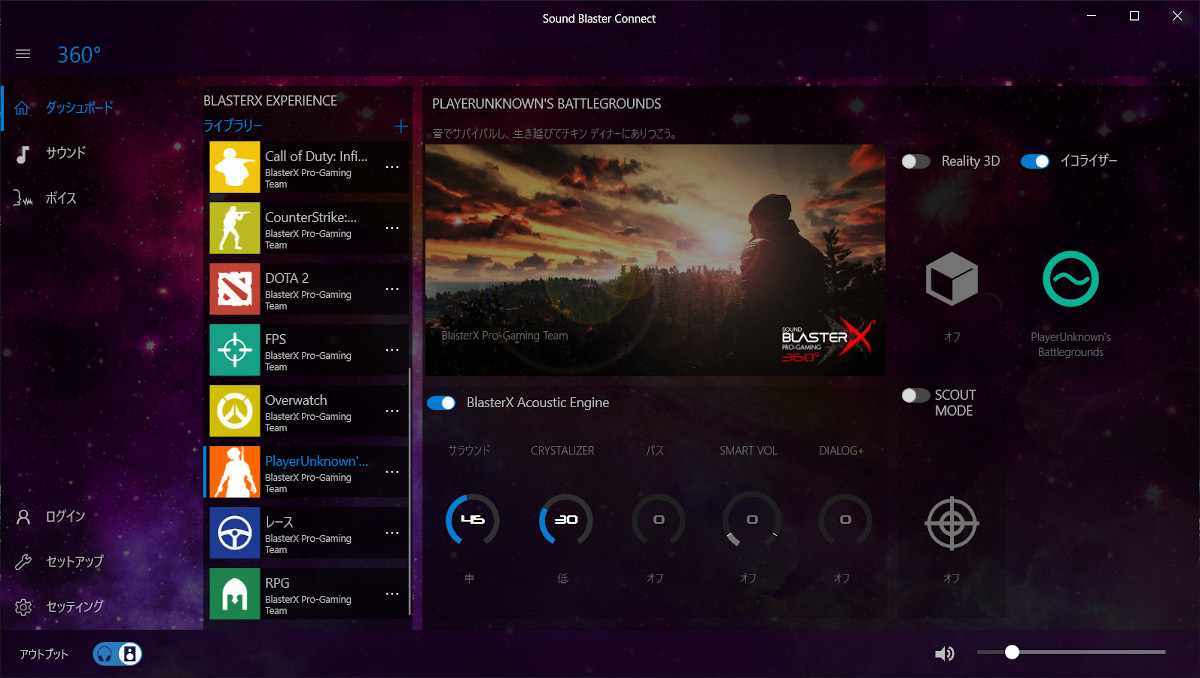Click the Overwatch profile name text
Viewport: 1200px width, 678px height.
click(296, 400)
